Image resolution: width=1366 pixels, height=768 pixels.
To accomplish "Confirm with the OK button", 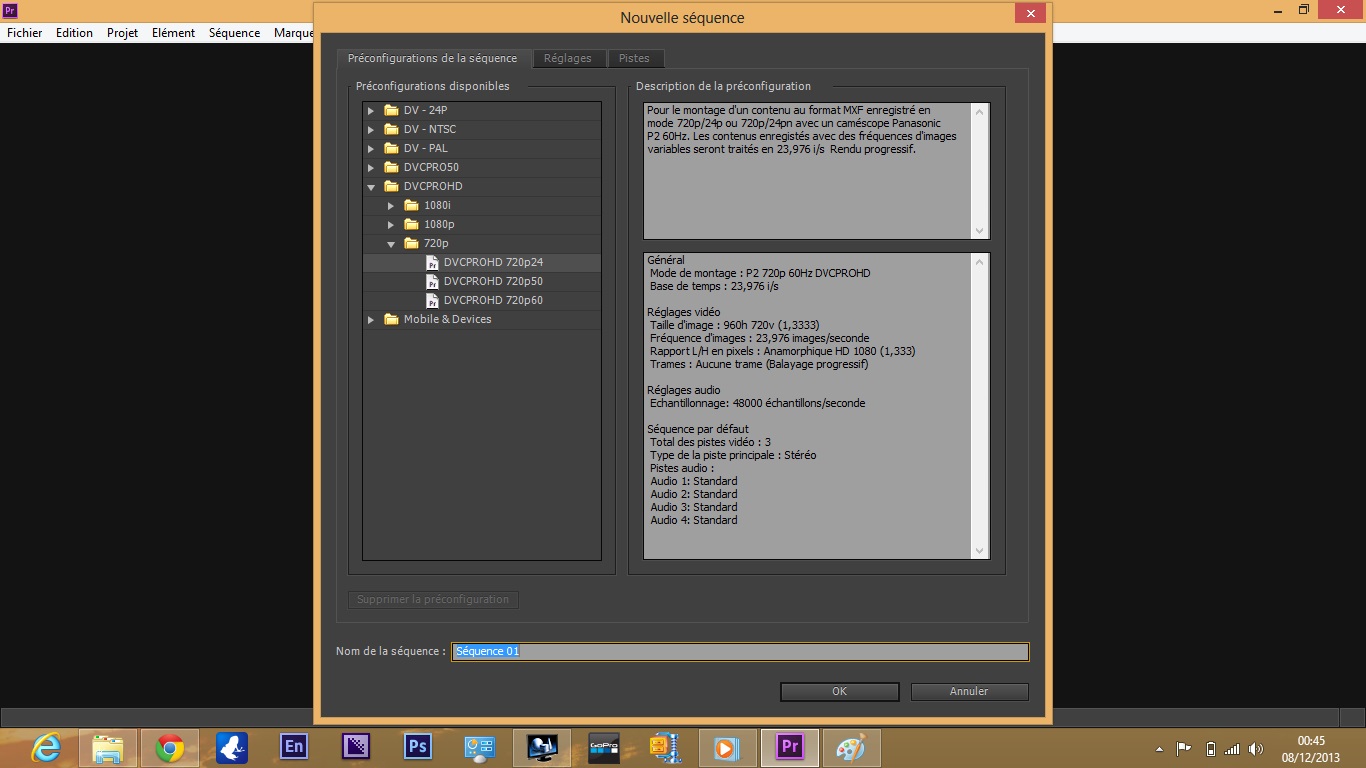I will coord(839,691).
